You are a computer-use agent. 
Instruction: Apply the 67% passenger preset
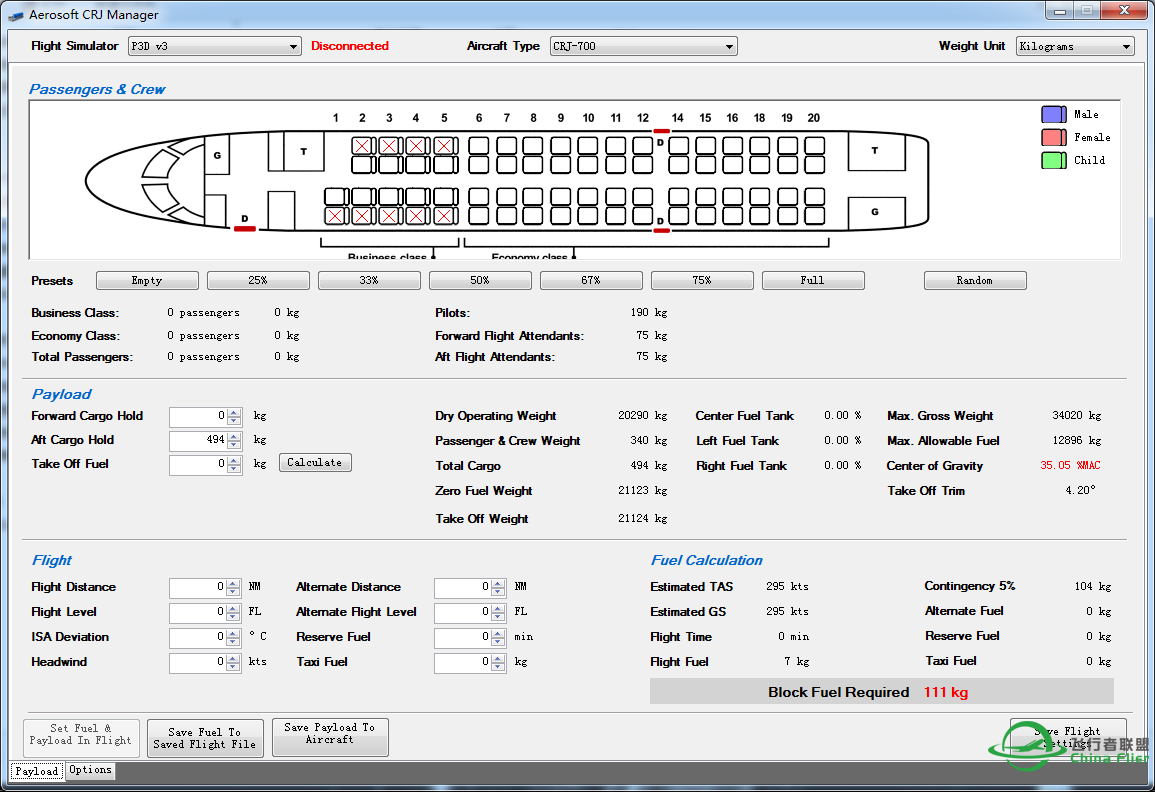[591, 281]
